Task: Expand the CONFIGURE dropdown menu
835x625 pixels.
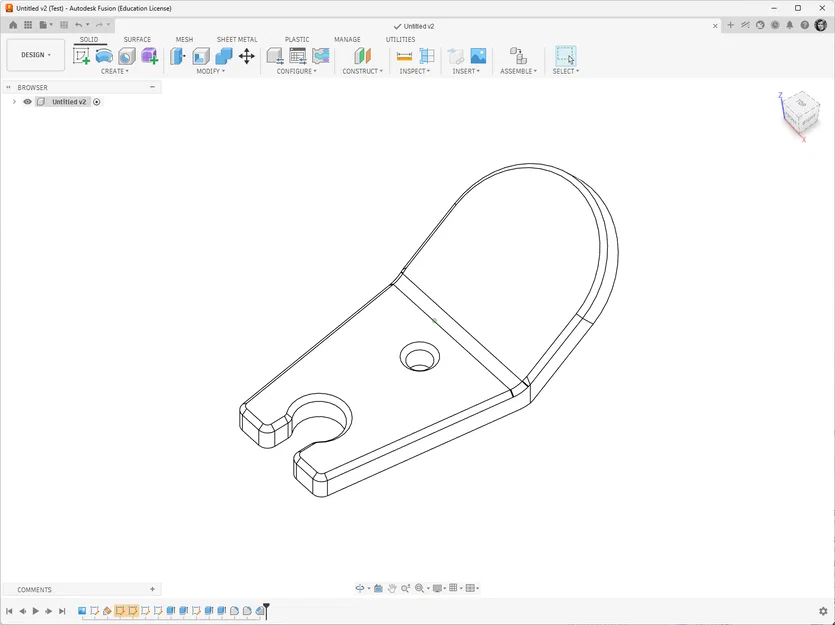Action: pyautogui.click(x=296, y=71)
